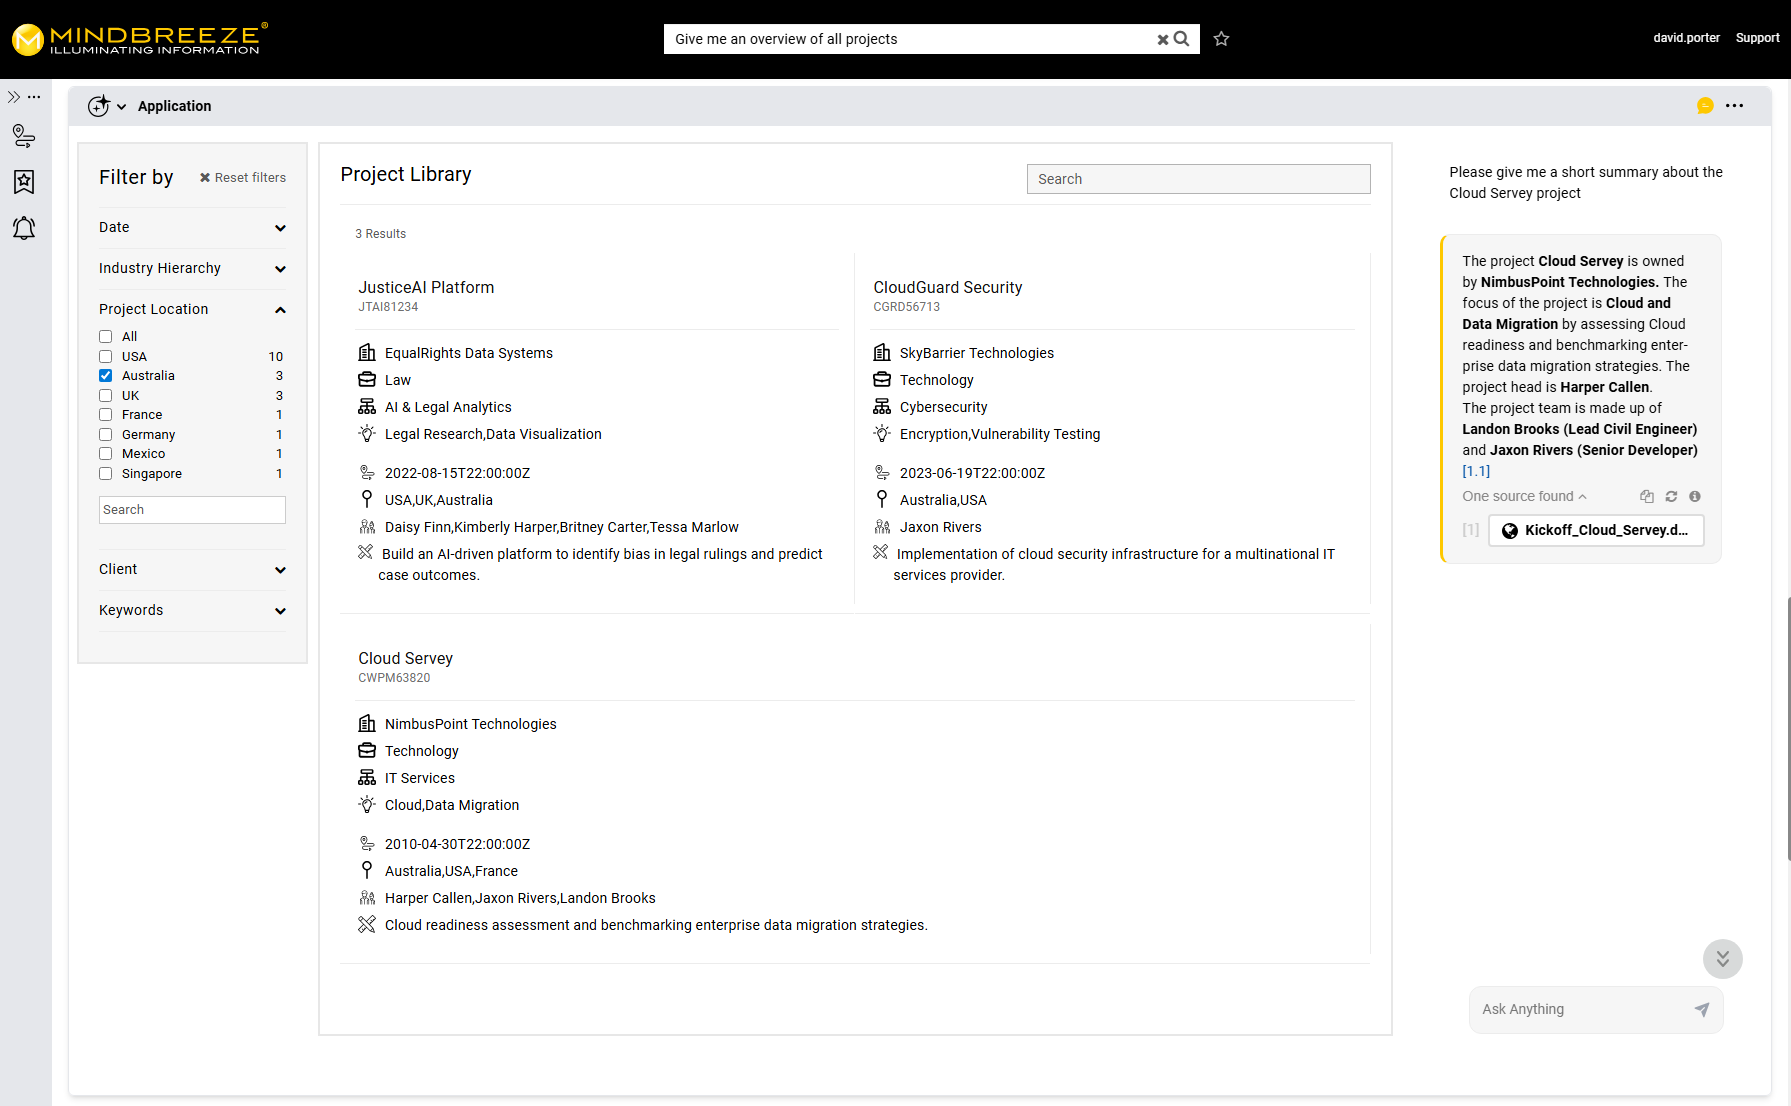Enable the USA location checkbox
Viewport: 1791px width, 1106px height.
click(x=106, y=357)
